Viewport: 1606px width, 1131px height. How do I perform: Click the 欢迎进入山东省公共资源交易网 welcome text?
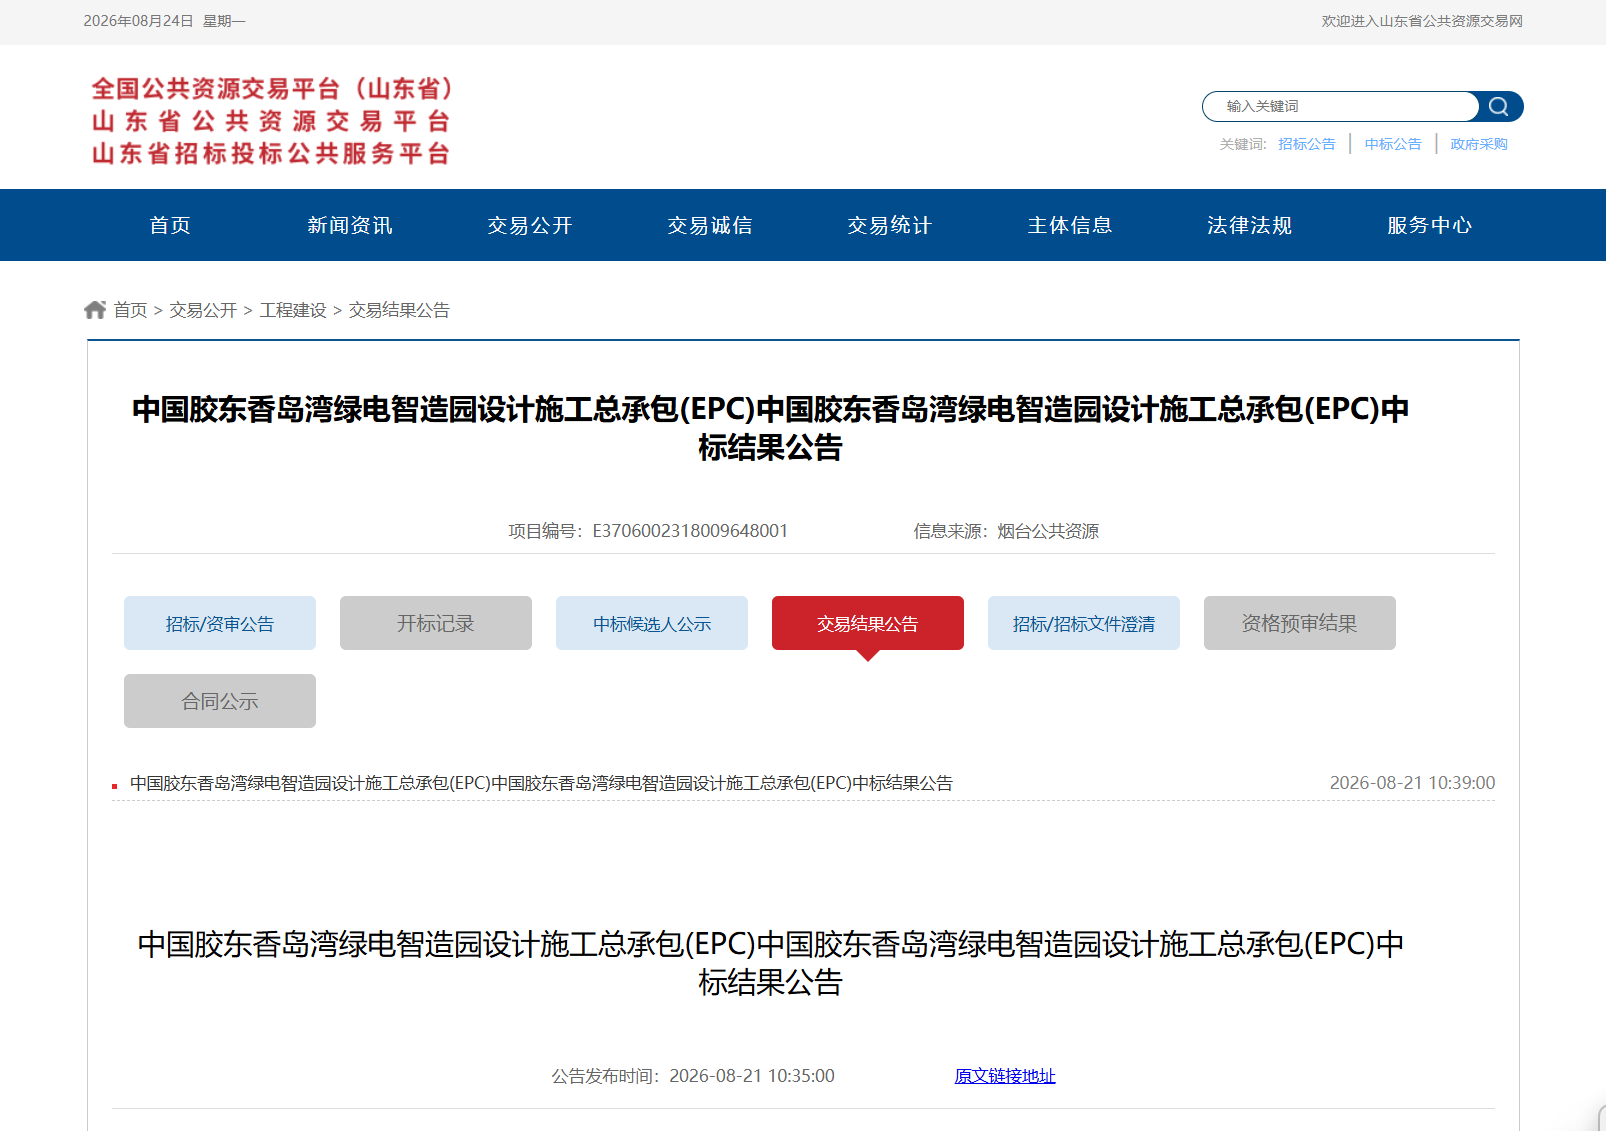coord(1422,21)
